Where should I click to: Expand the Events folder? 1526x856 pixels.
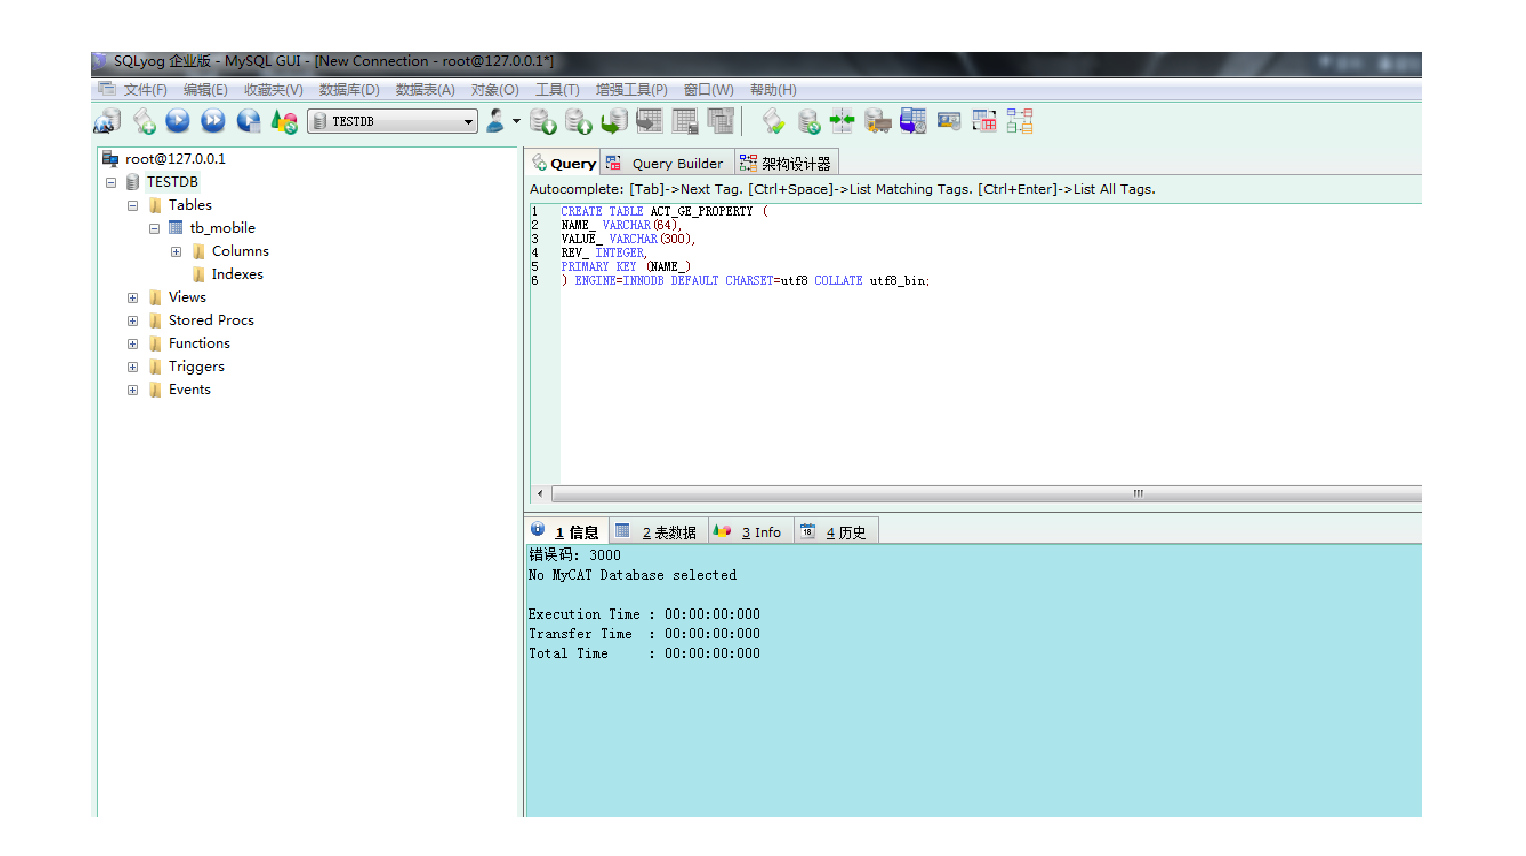pos(132,390)
